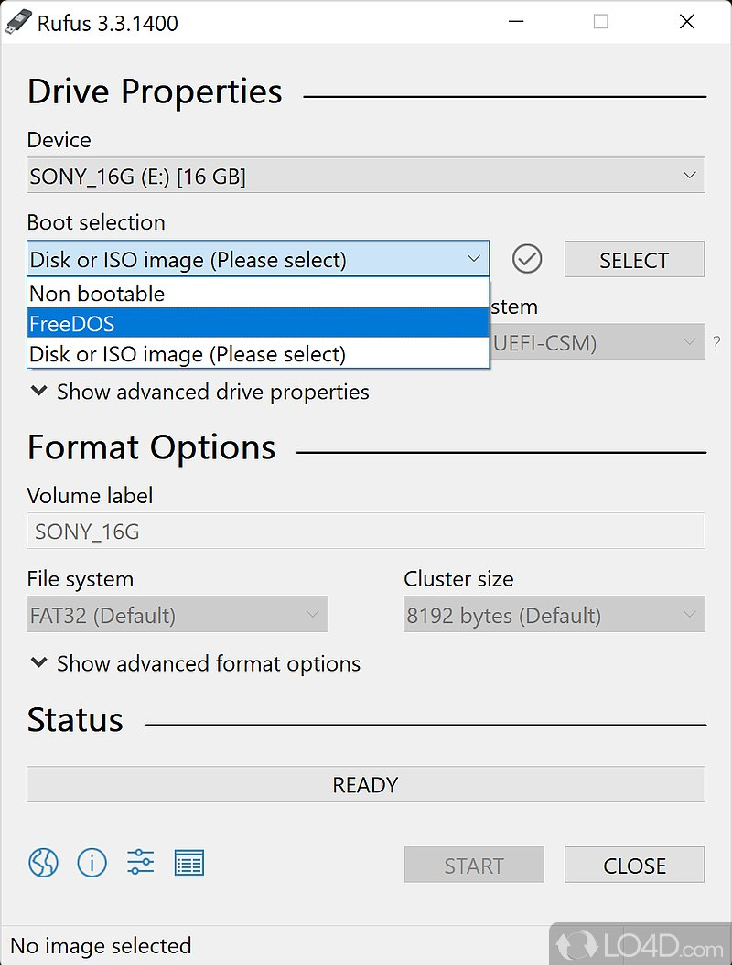Choose FreeDOS from the boot list
The width and height of the screenshot is (732, 965).
pos(258,323)
